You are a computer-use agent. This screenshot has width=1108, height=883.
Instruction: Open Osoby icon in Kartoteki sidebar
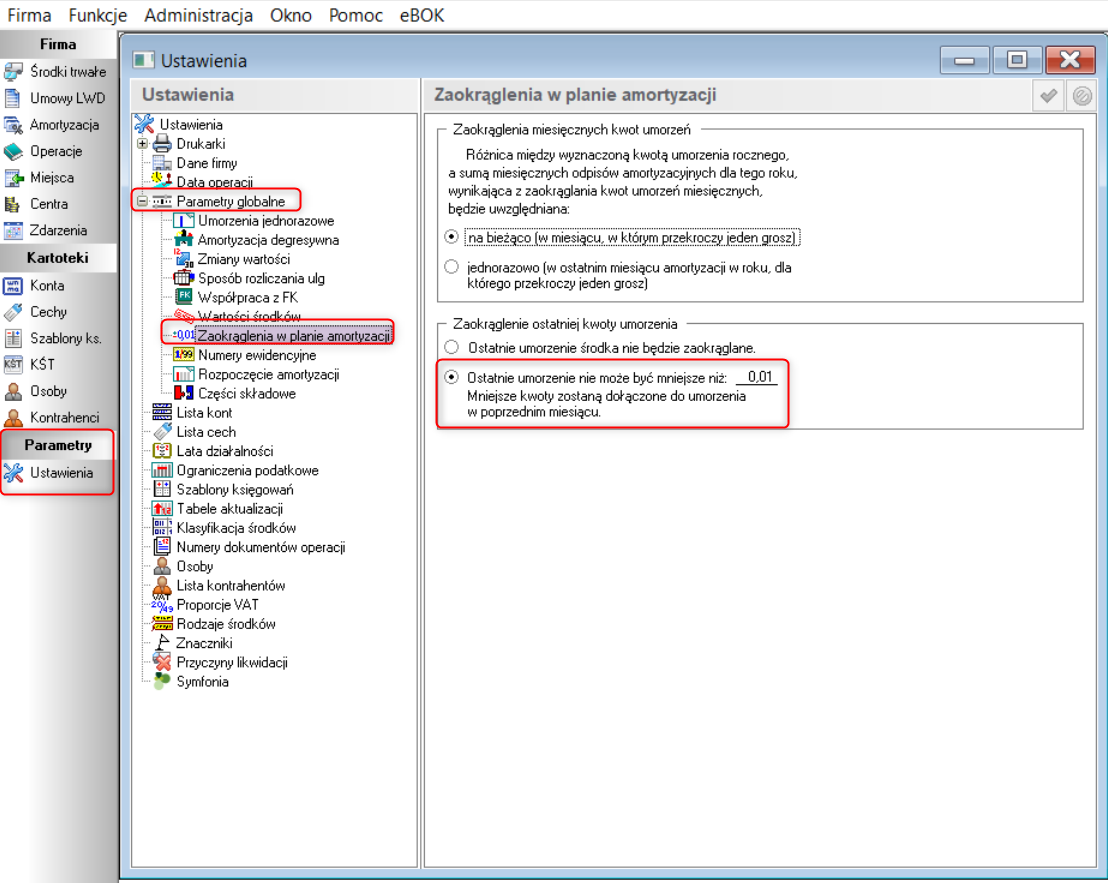(x=13, y=391)
